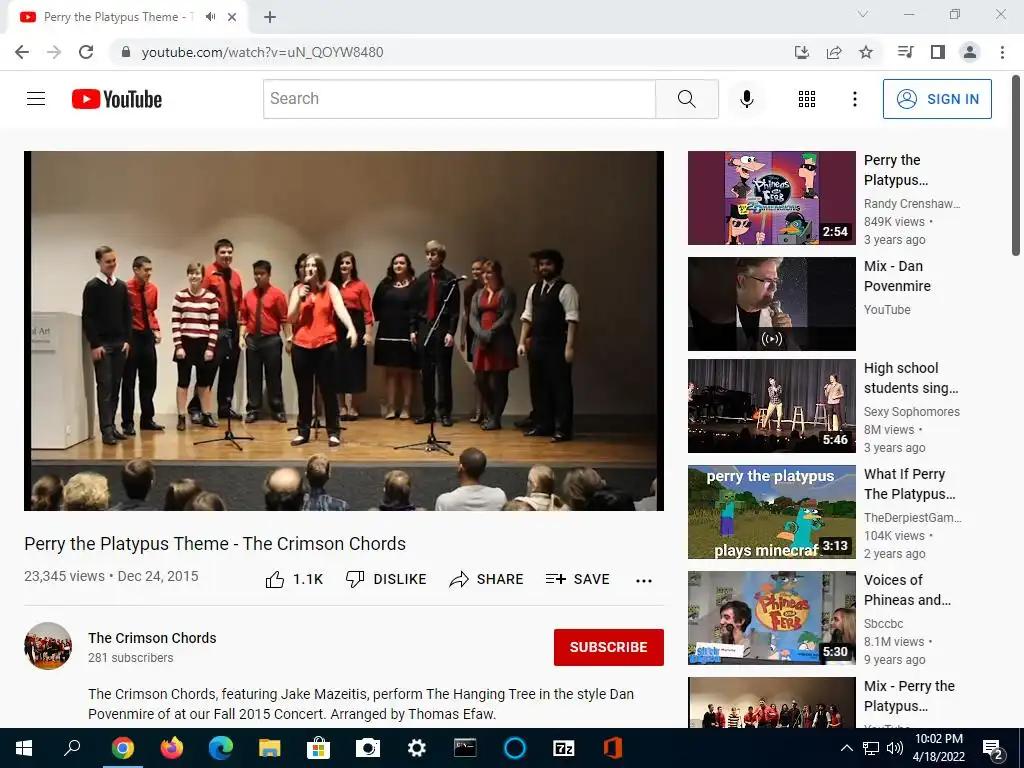Open Camera app from the taskbar
The width and height of the screenshot is (1024, 768).
tap(368, 748)
